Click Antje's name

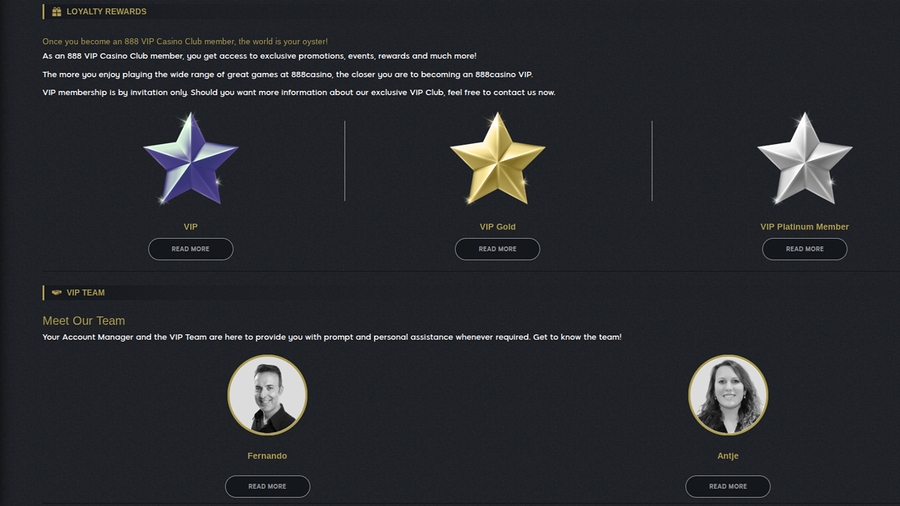click(728, 456)
